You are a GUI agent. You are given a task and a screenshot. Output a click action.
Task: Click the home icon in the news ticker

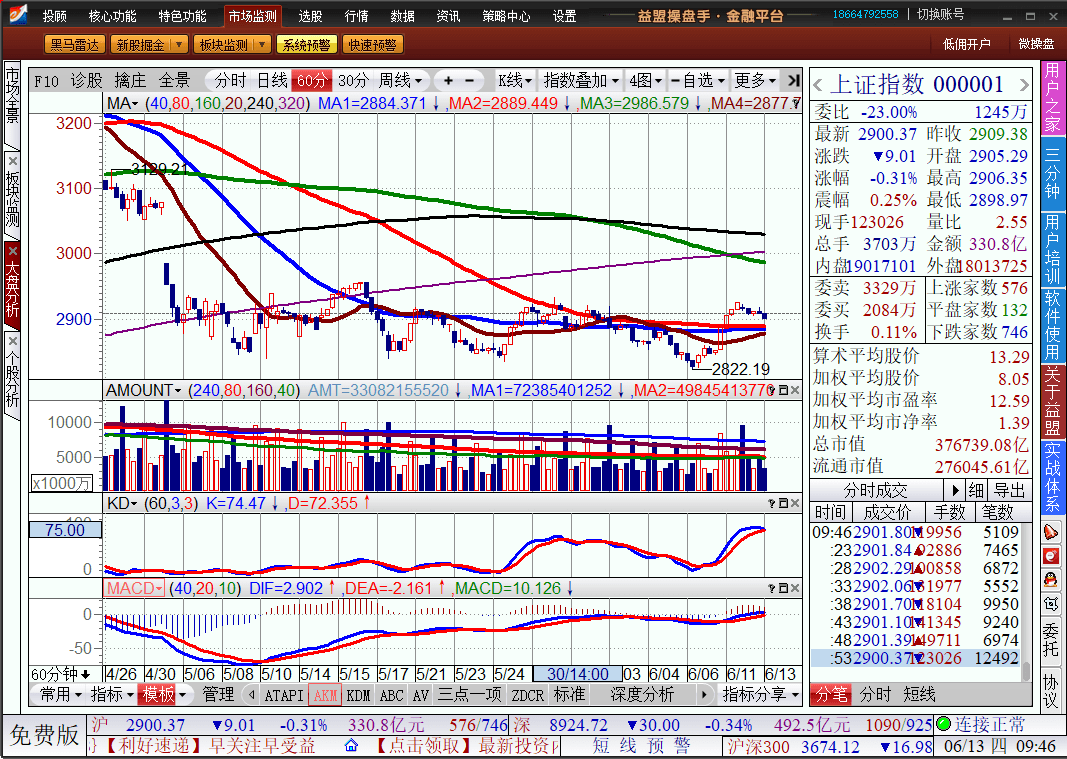tap(351, 746)
